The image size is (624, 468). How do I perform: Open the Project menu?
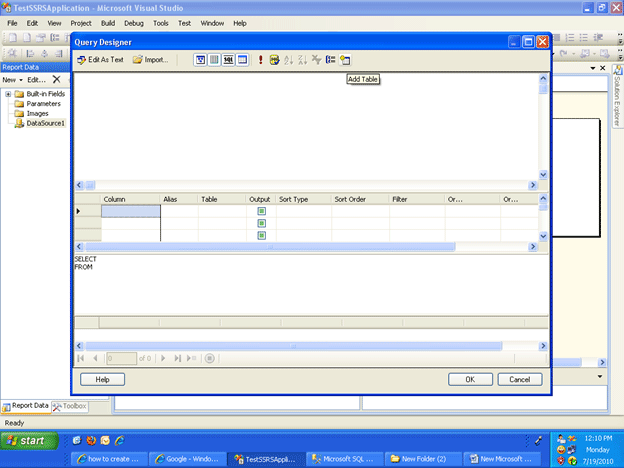pyautogui.click(x=81, y=23)
